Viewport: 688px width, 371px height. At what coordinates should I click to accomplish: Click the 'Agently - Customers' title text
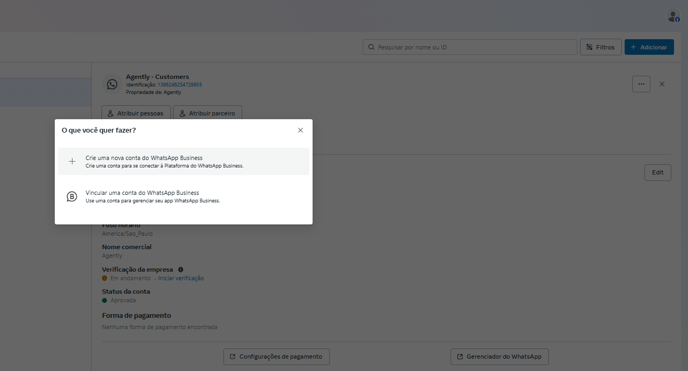pyautogui.click(x=158, y=77)
